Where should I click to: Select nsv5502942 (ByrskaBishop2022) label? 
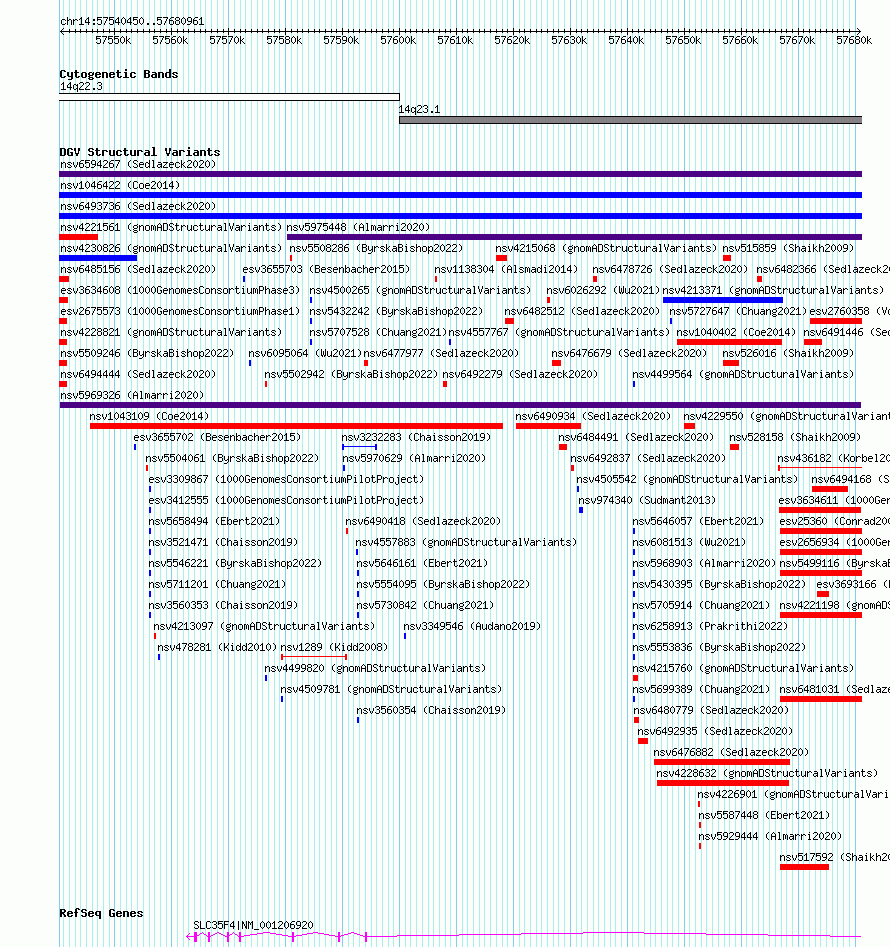351,374
